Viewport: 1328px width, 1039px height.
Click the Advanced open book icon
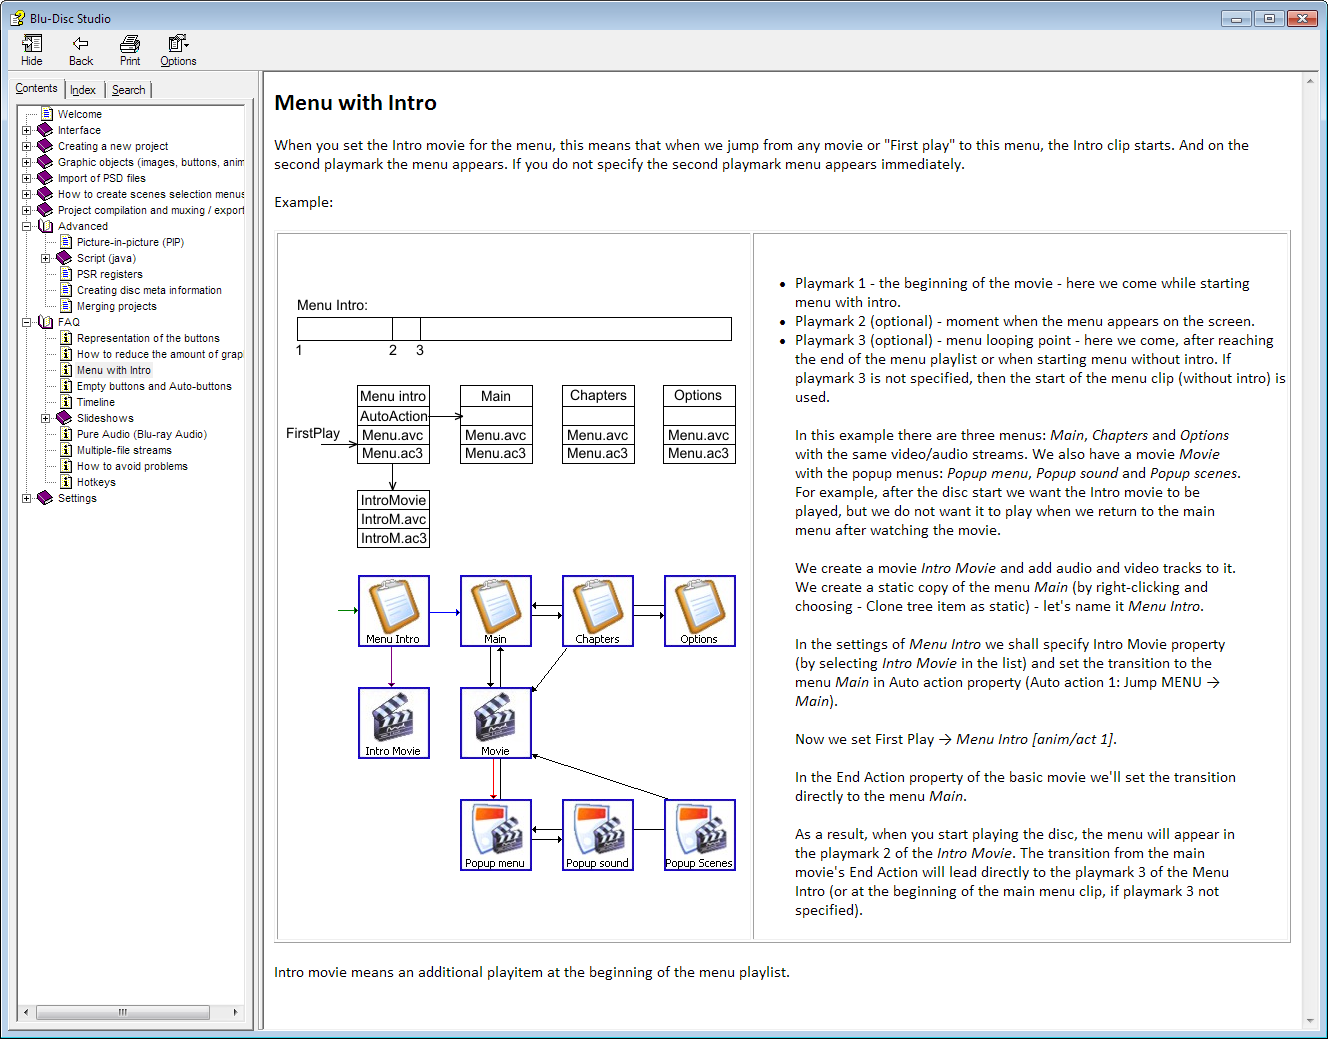click(45, 226)
